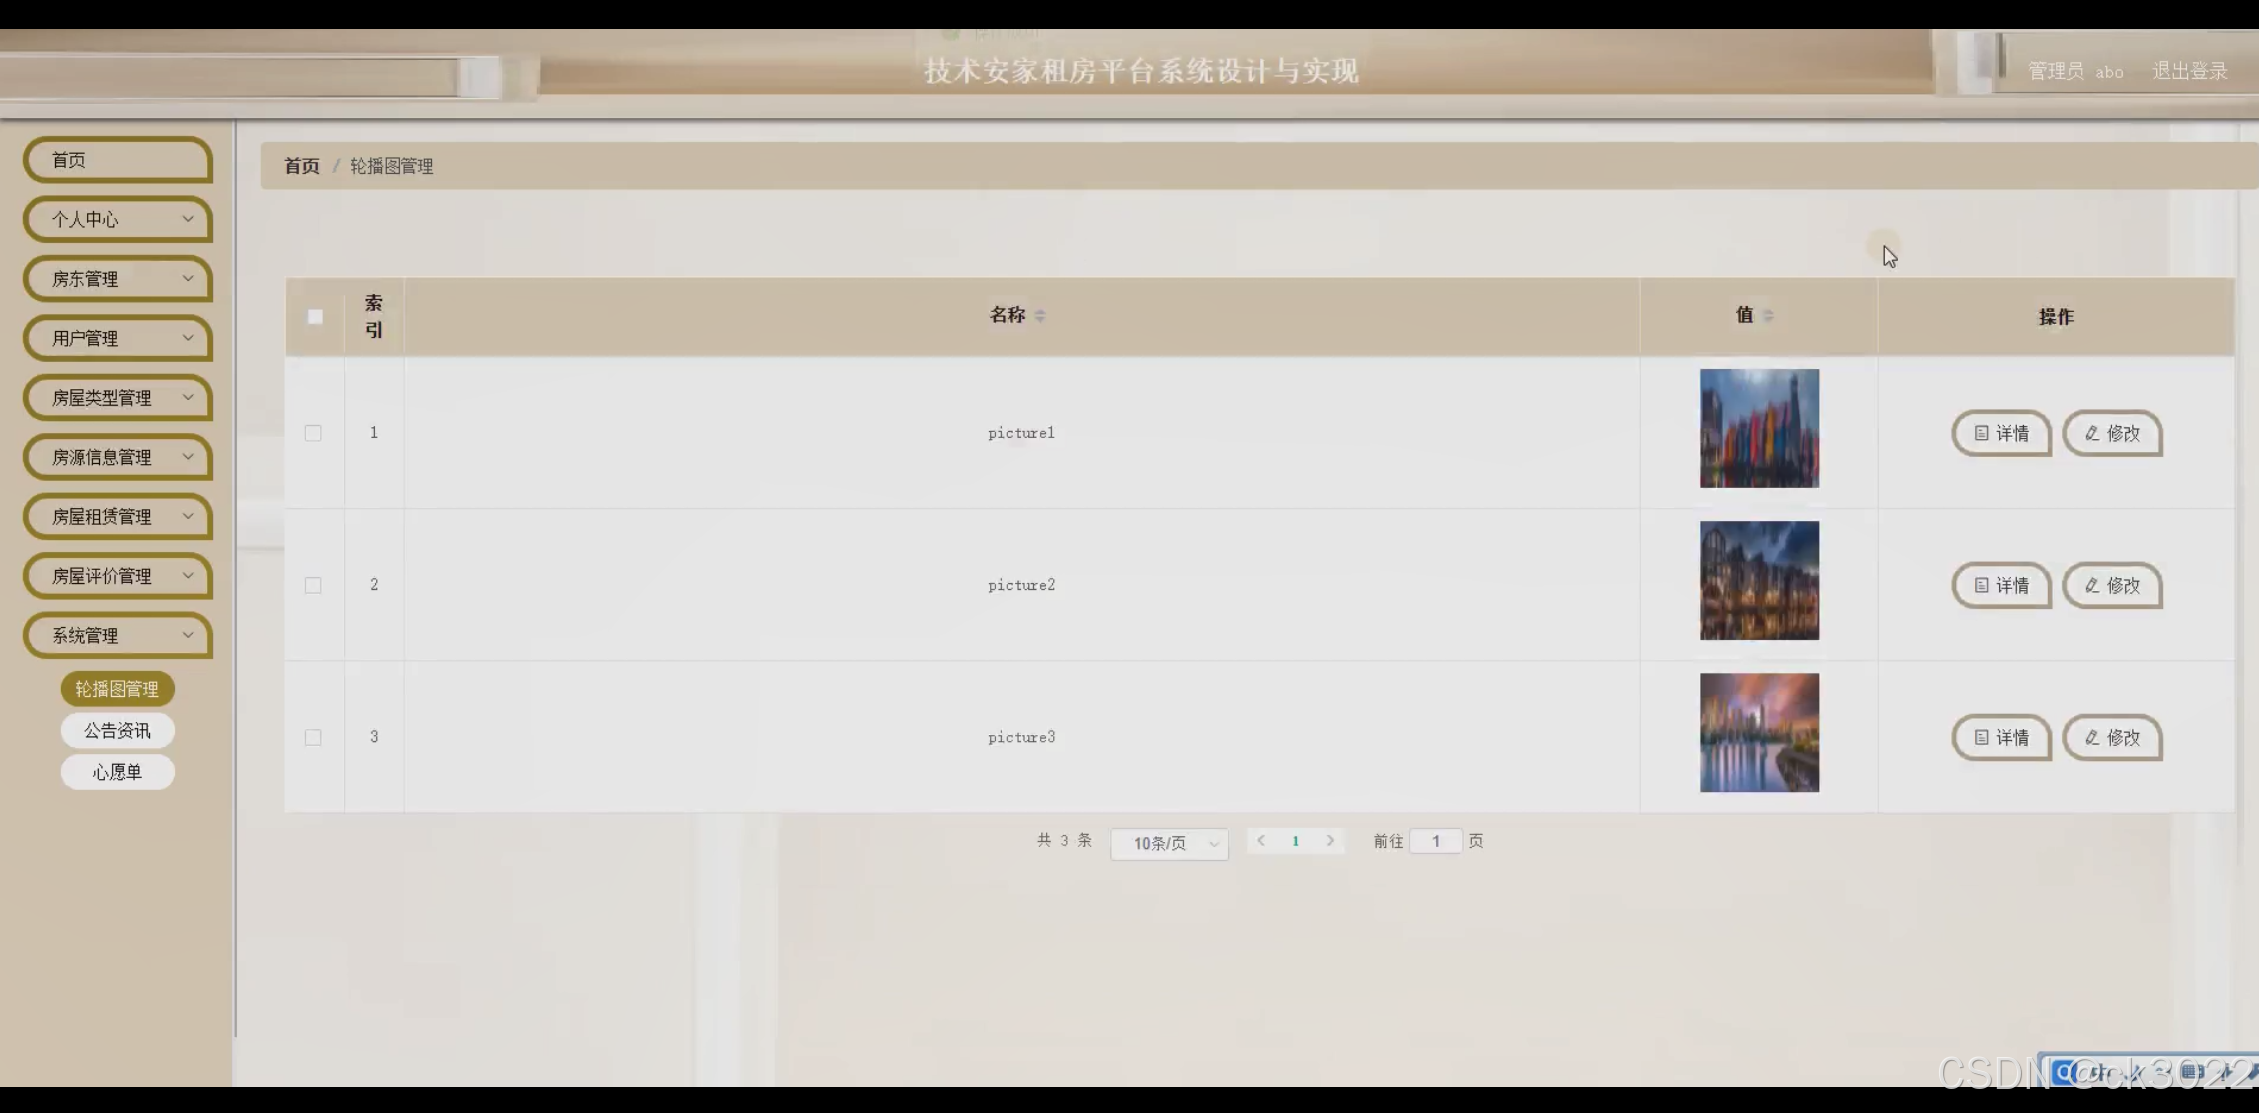Check the checkbox for row 1
2259x1113 pixels.
(x=313, y=433)
